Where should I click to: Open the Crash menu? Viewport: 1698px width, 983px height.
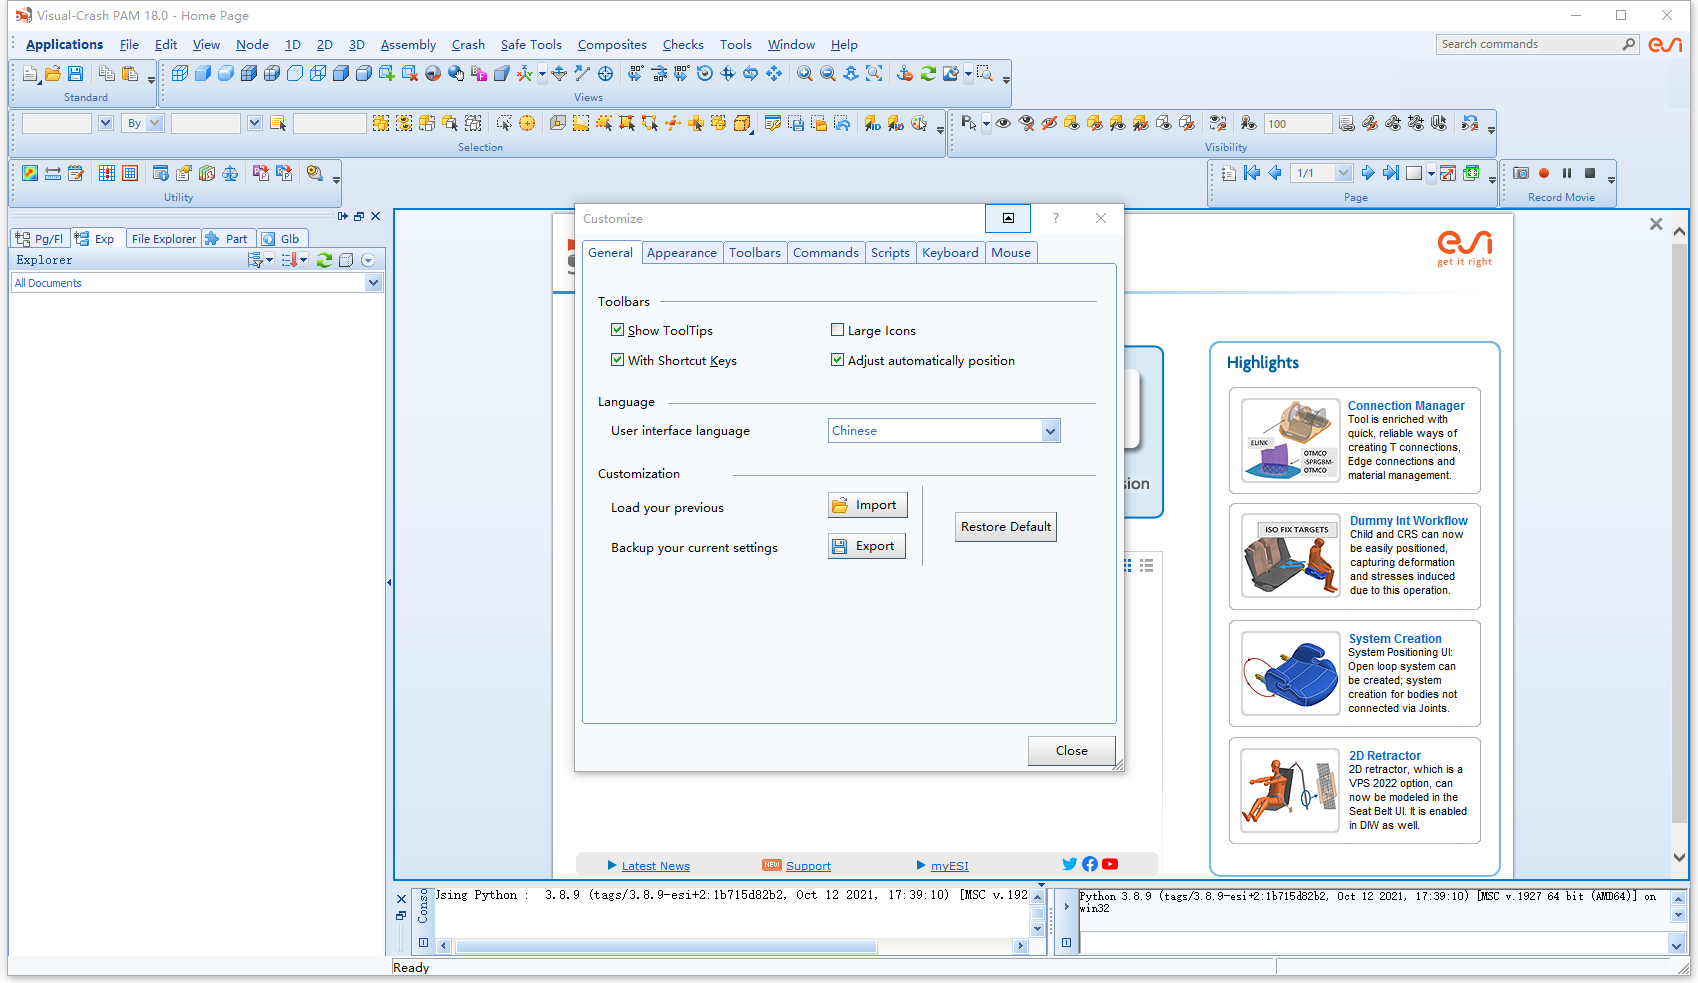pyautogui.click(x=468, y=45)
